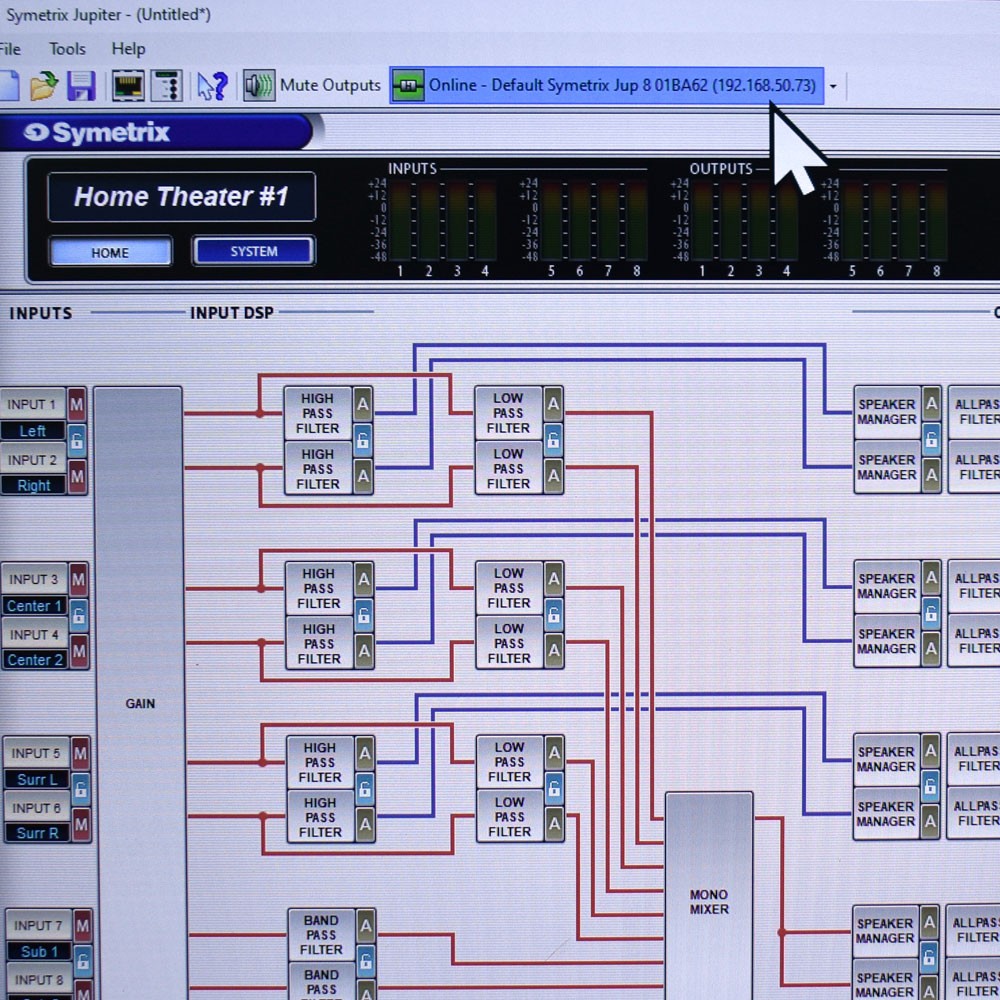Open the Online device selector dropdown
1000x1000 pixels.
coord(607,85)
